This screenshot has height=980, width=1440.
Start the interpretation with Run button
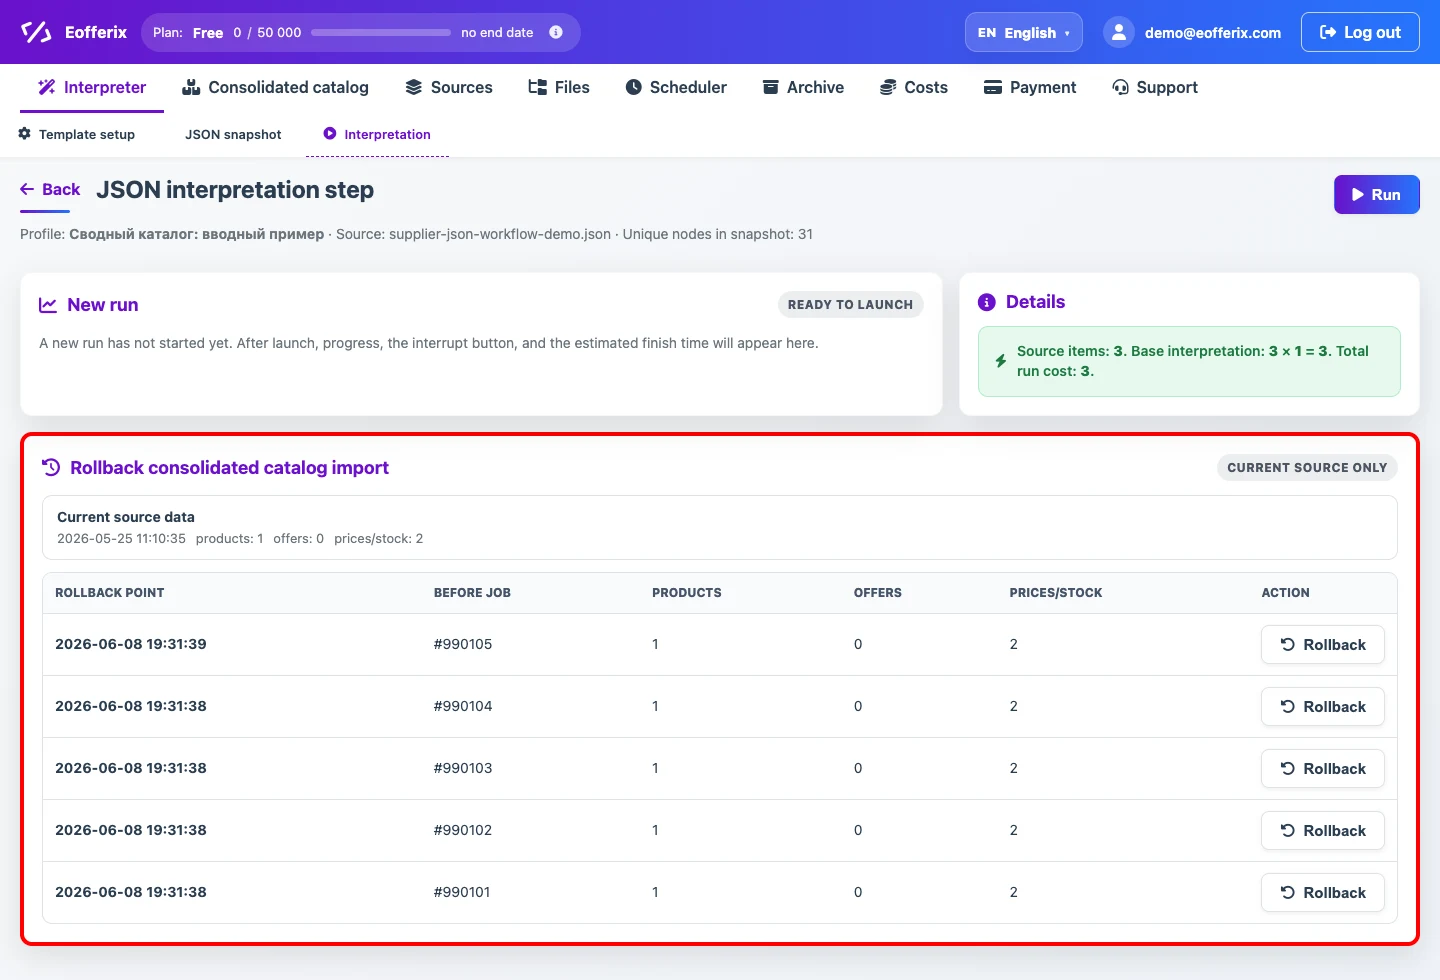(1377, 195)
